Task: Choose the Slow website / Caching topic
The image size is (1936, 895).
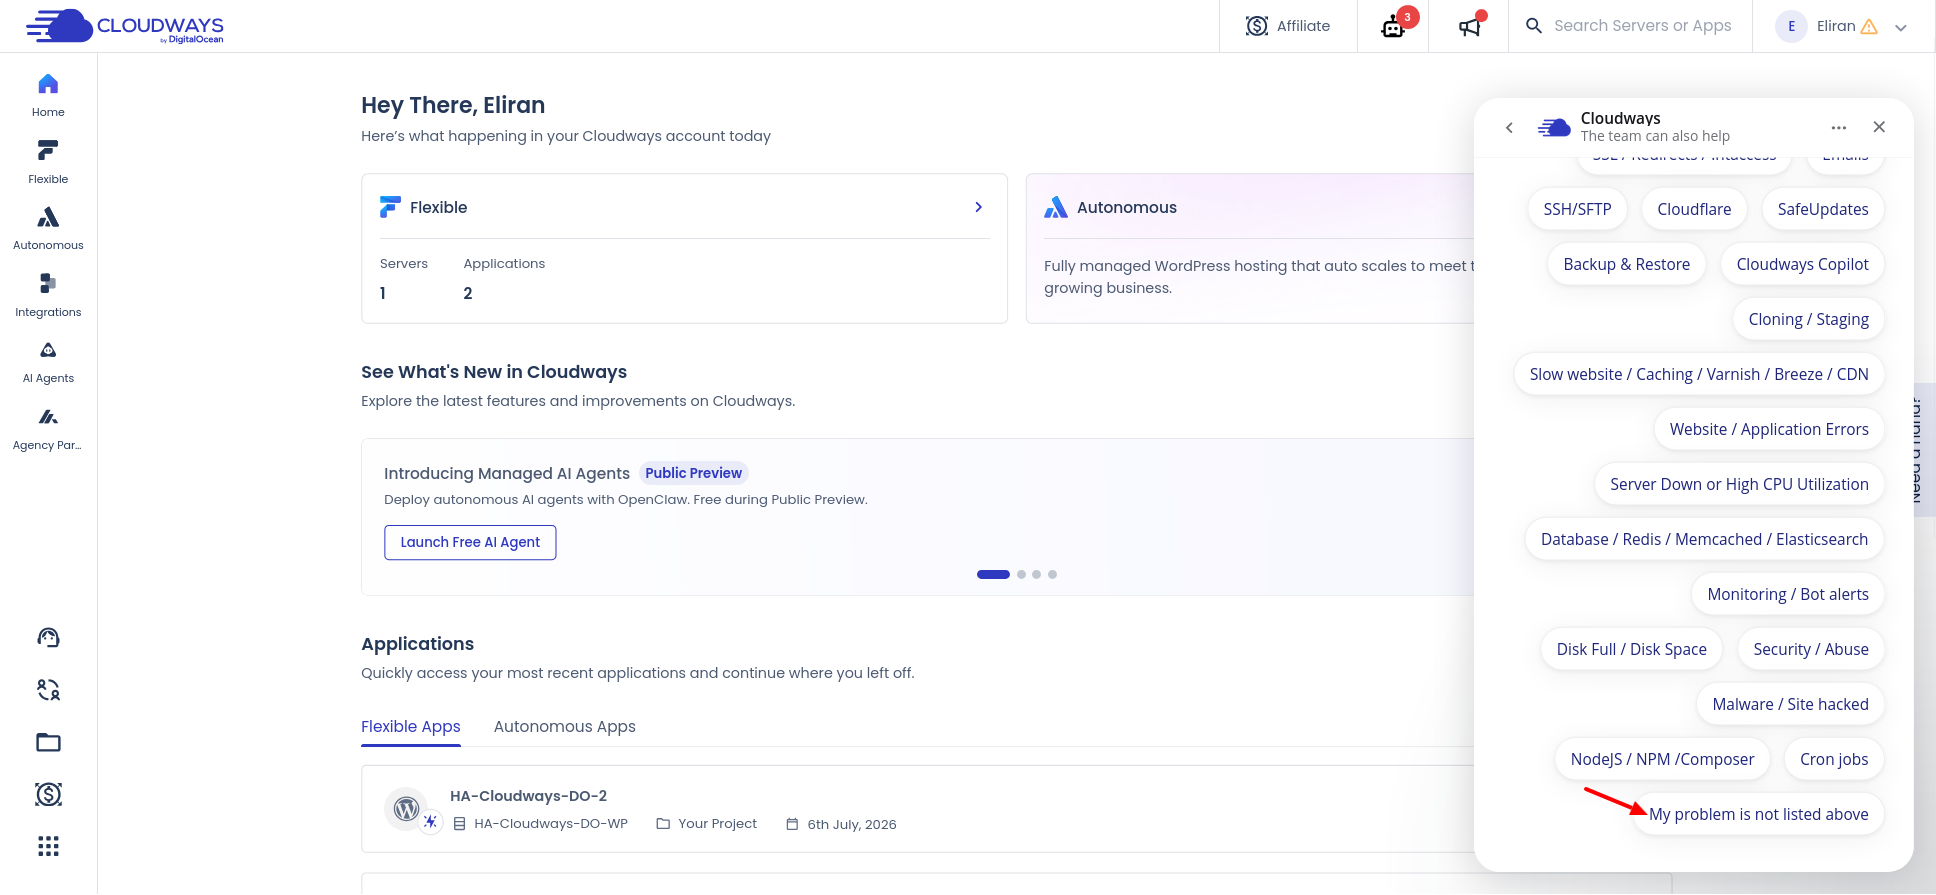Action: (1699, 374)
